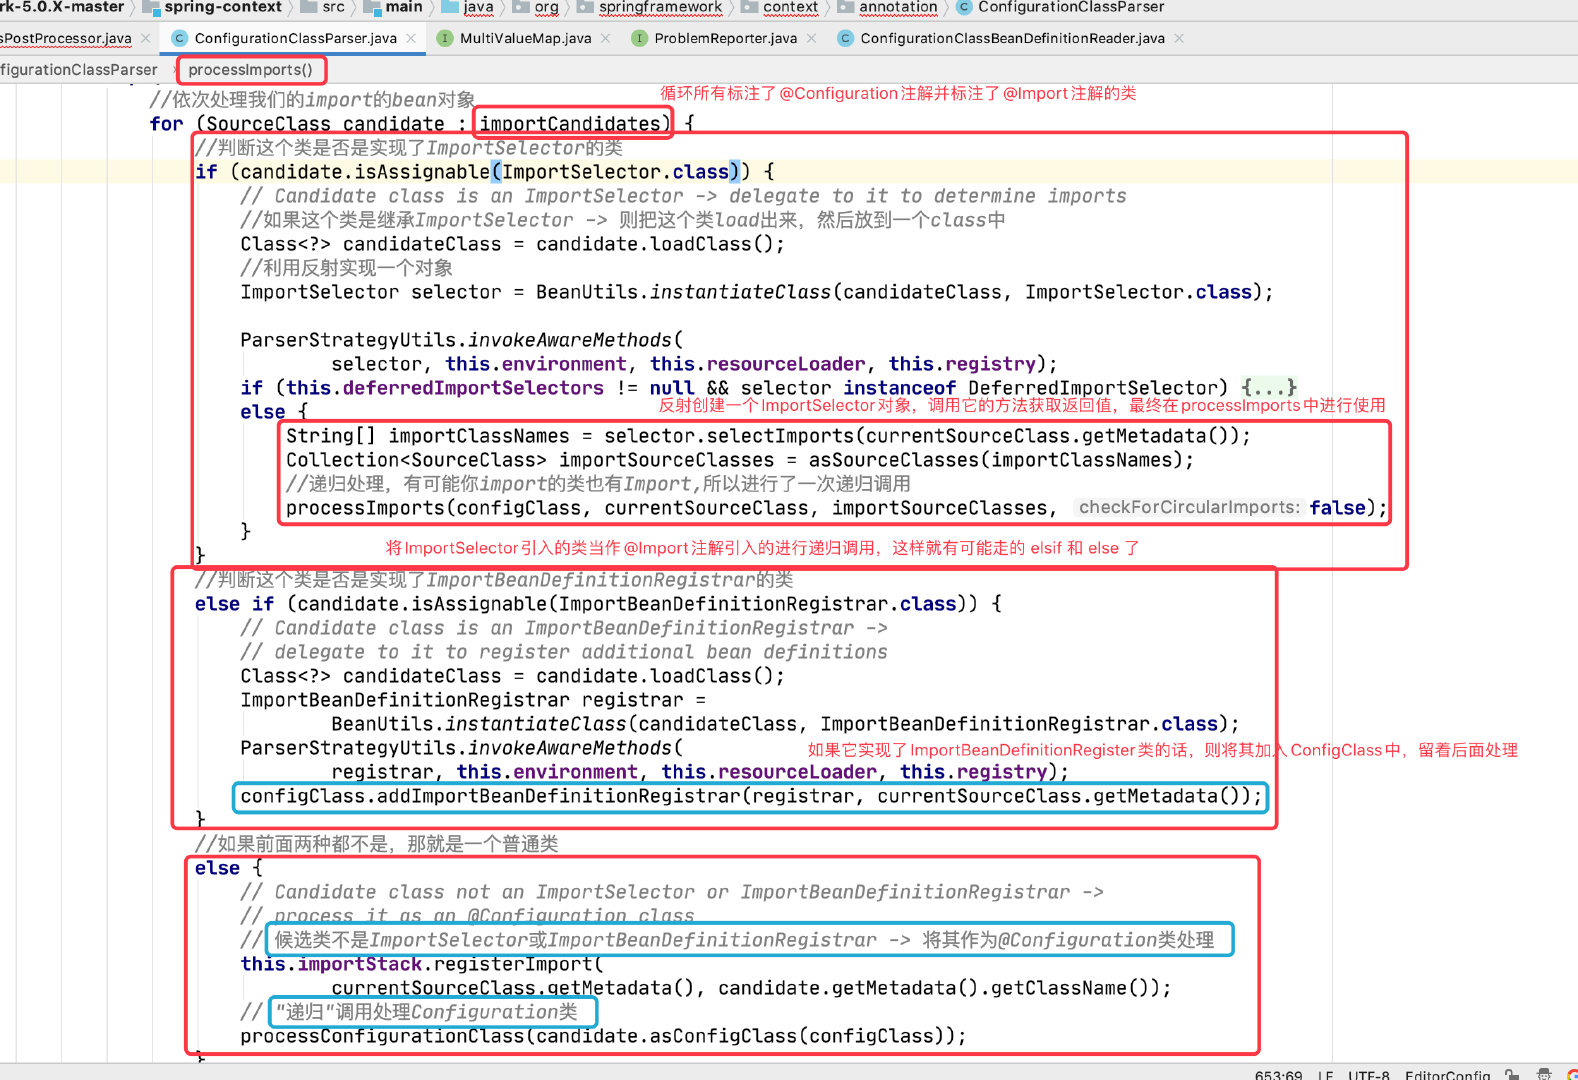Image resolution: width=1578 pixels, height=1080 pixels.
Task: Click the context package folder icon
Action: pyautogui.click(x=749, y=7)
